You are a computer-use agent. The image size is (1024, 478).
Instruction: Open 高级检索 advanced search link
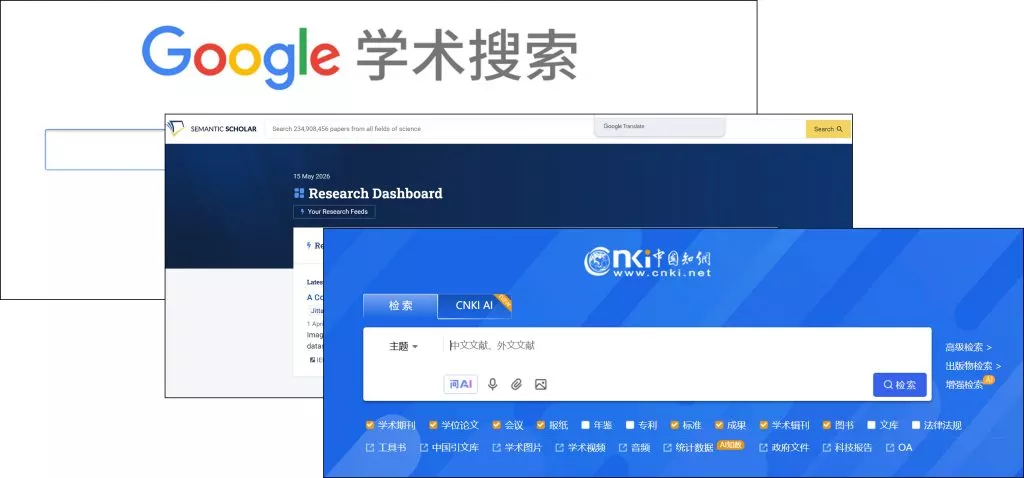(968, 347)
